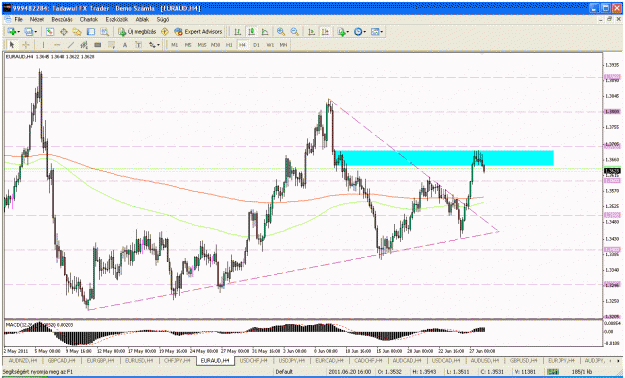Switch chart to bar chart mode
Image resolution: width=625 pixels, height=378 pixels.
(x=238, y=32)
